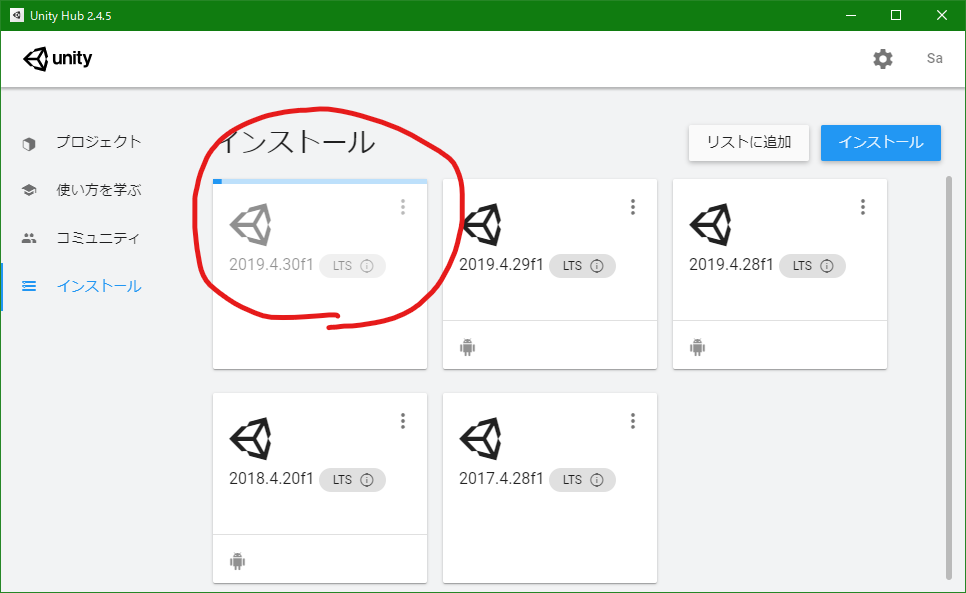Open the コミュニティ sidebar section

99,238
